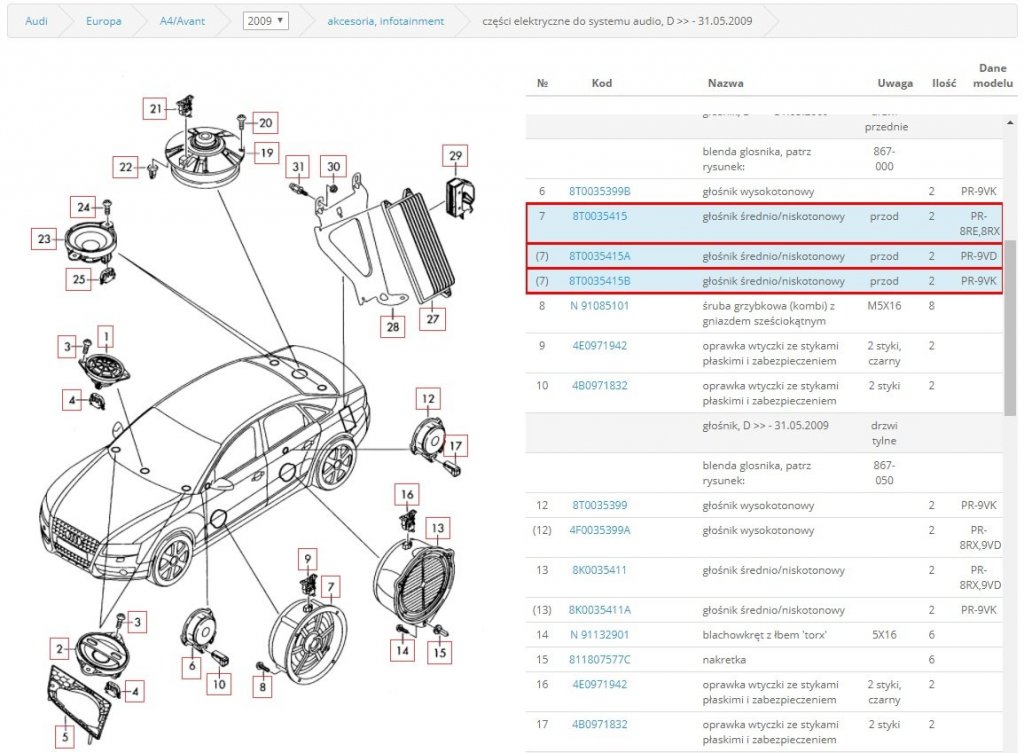Click the parts list scrollbar thumb
Image resolution: width=1024 pixels, height=753 pixels.
[1010, 327]
